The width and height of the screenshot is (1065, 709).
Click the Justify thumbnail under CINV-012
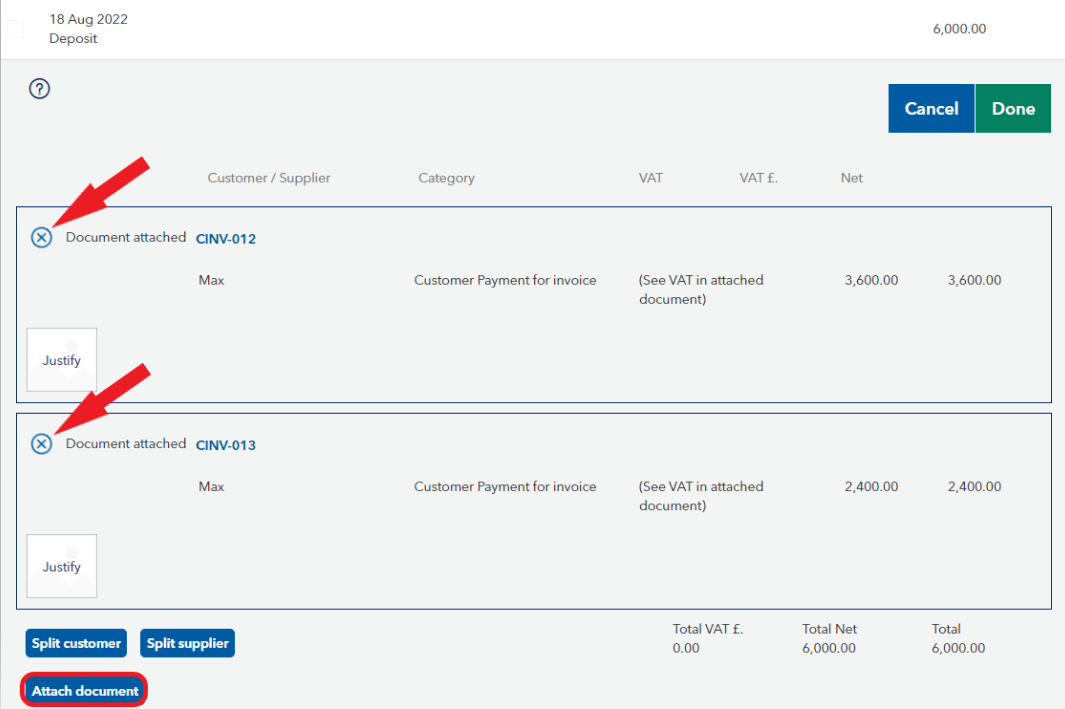61,360
